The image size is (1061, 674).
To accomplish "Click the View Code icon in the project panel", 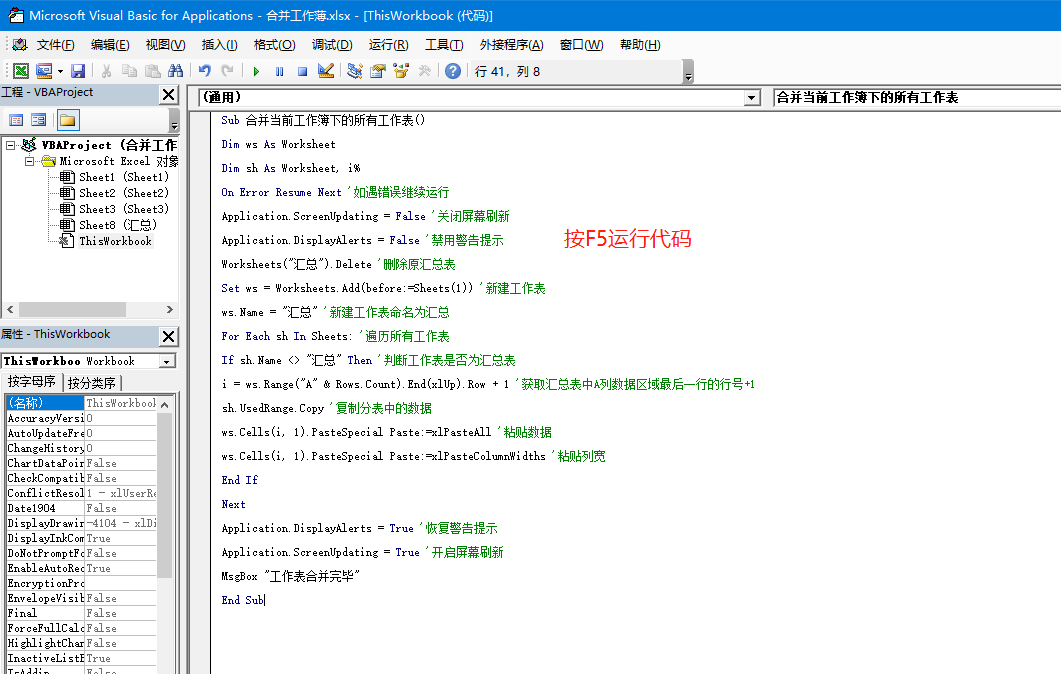I will tap(16, 120).
